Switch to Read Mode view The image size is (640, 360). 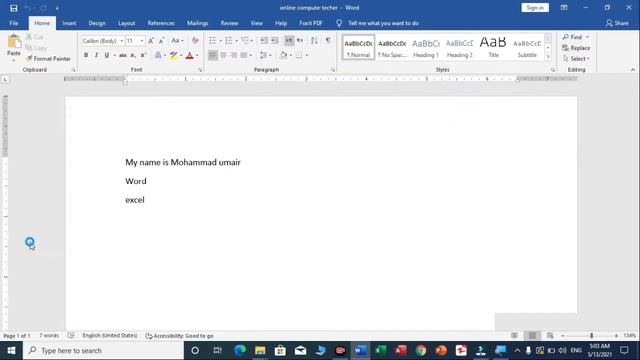(514, 336)
